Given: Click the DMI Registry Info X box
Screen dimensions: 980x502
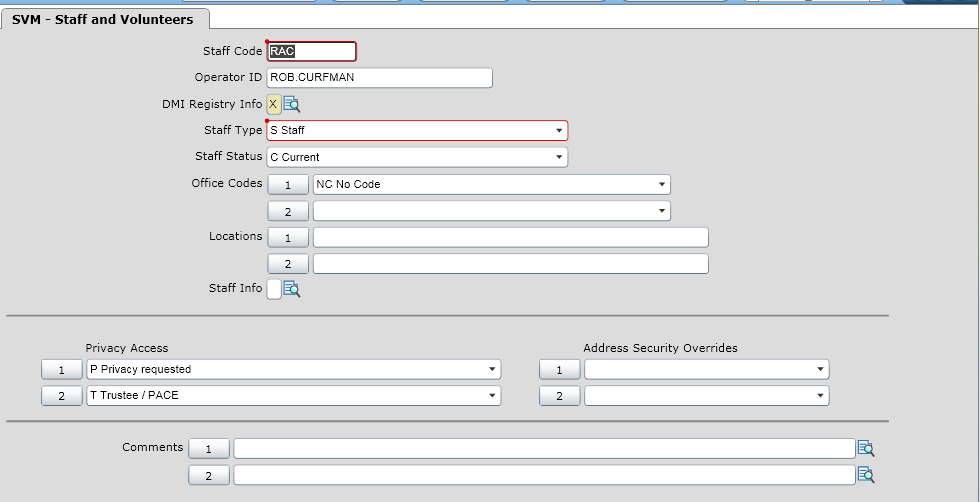Looking at the screenshot, I should pyautogui.click(x=274, y=104).
